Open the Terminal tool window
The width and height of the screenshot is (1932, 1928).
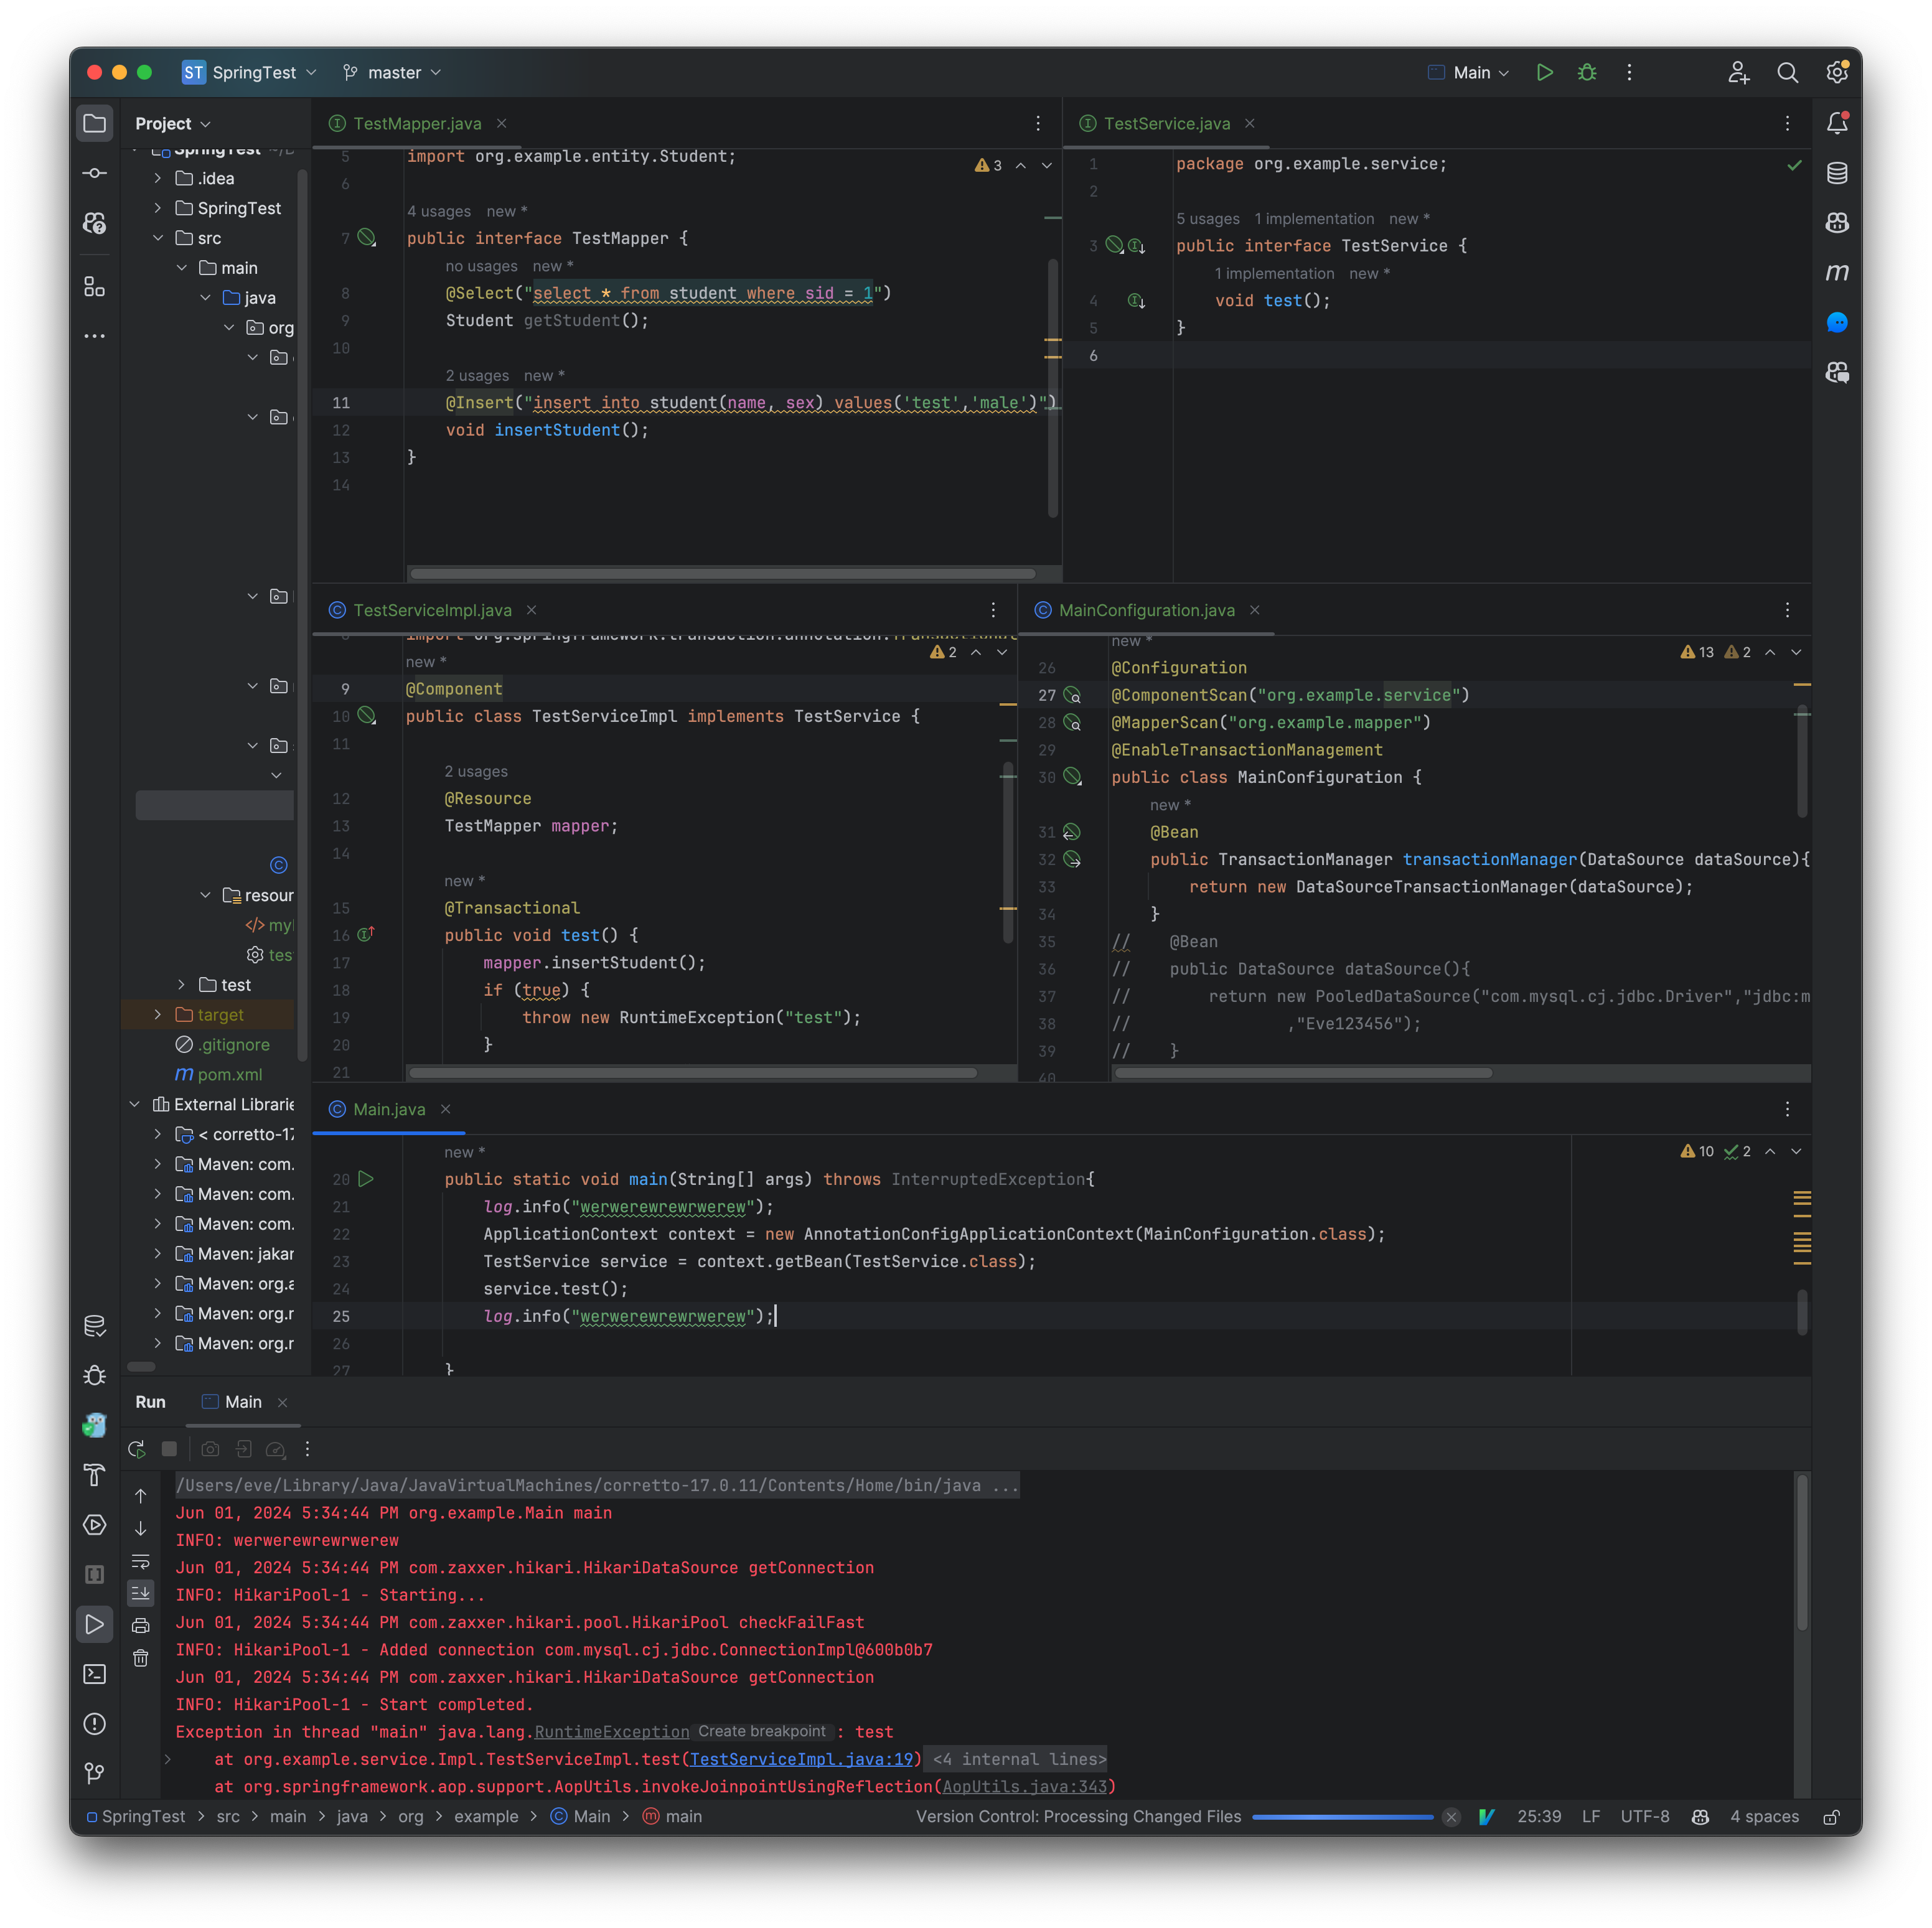tap(95, 1674)
